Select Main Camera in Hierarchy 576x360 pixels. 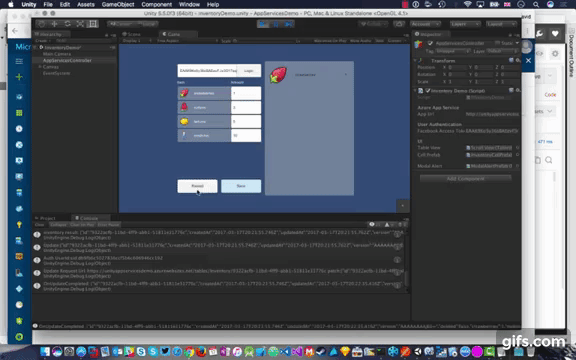pos(57,54)
